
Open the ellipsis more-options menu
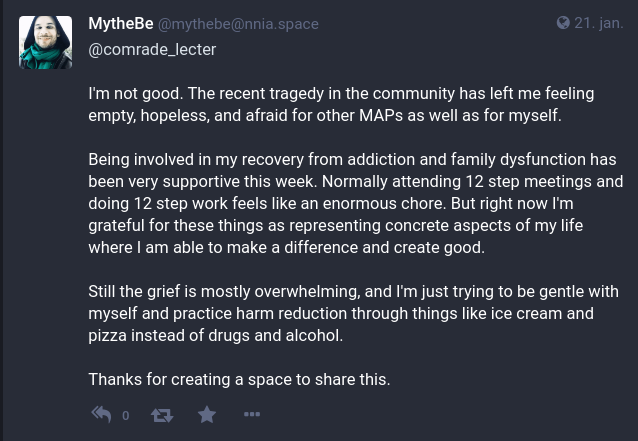(x=252, y=414)
